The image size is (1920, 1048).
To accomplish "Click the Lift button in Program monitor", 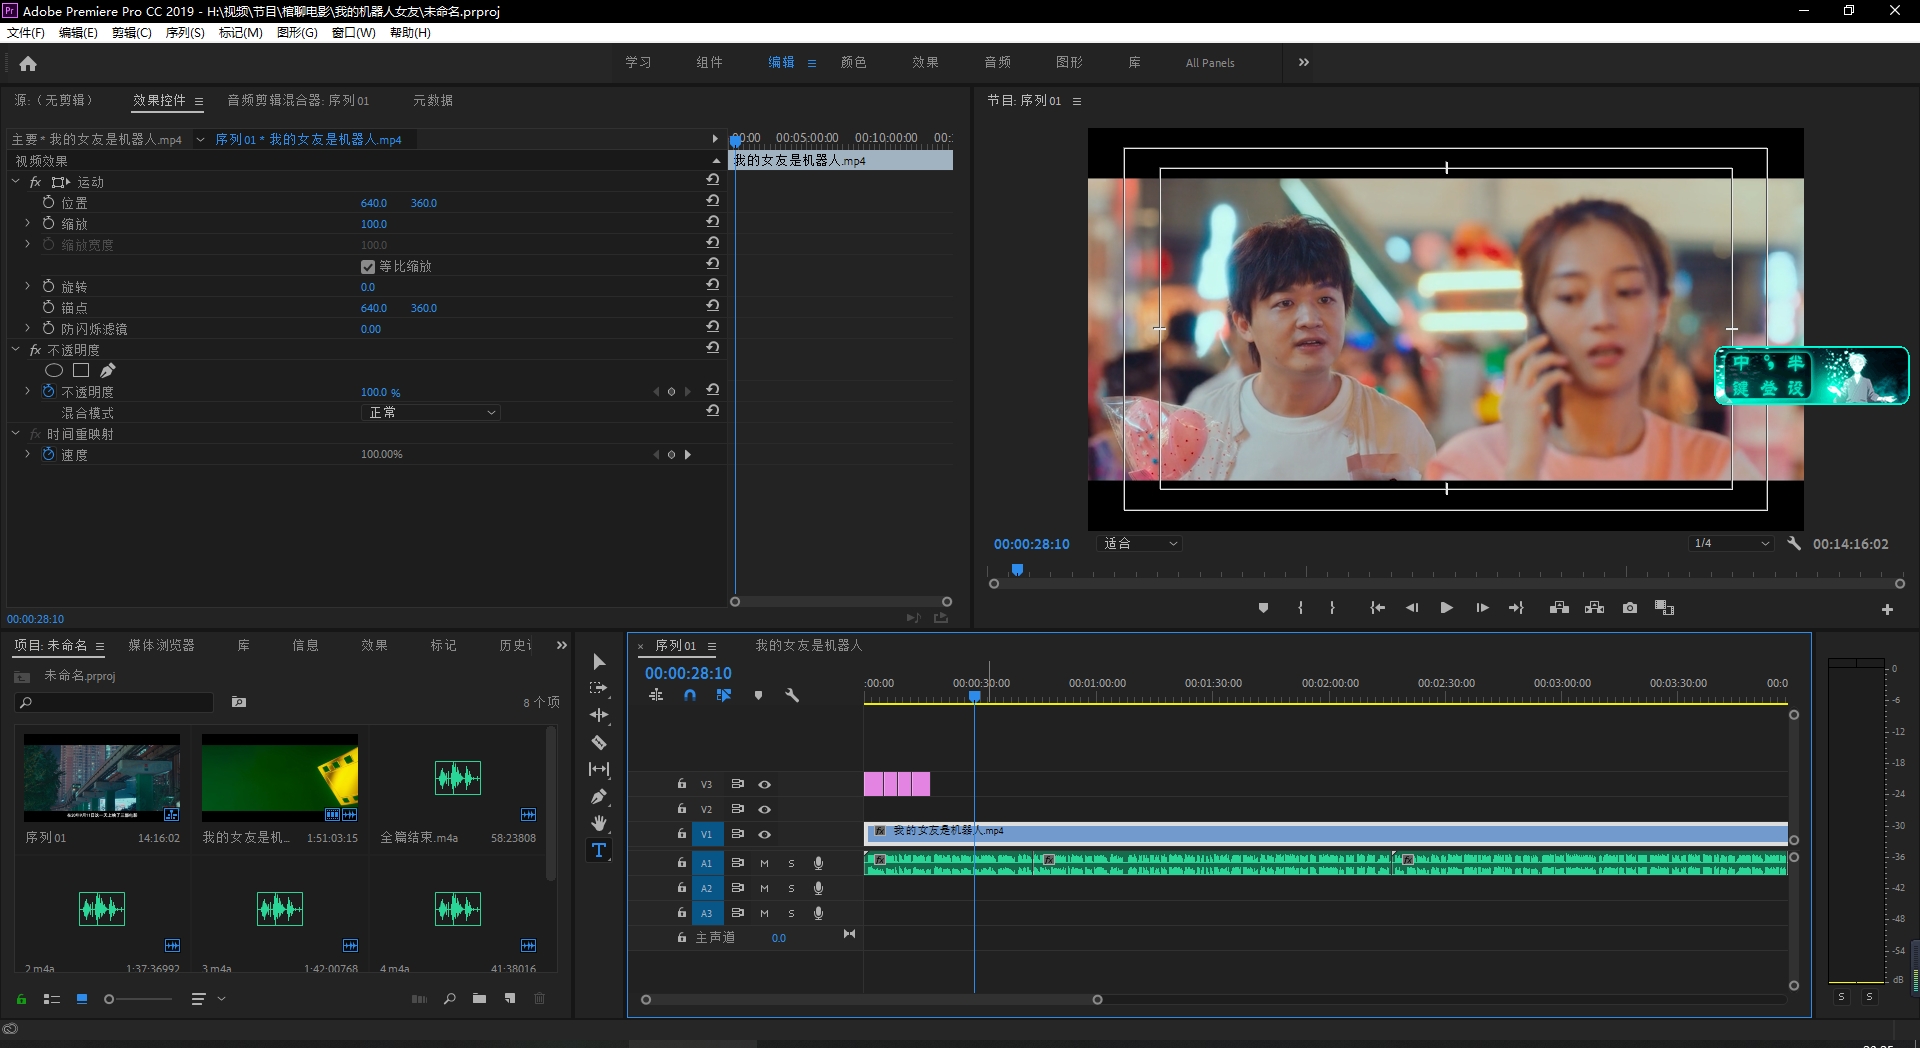I will click(x=1559, y=608).
